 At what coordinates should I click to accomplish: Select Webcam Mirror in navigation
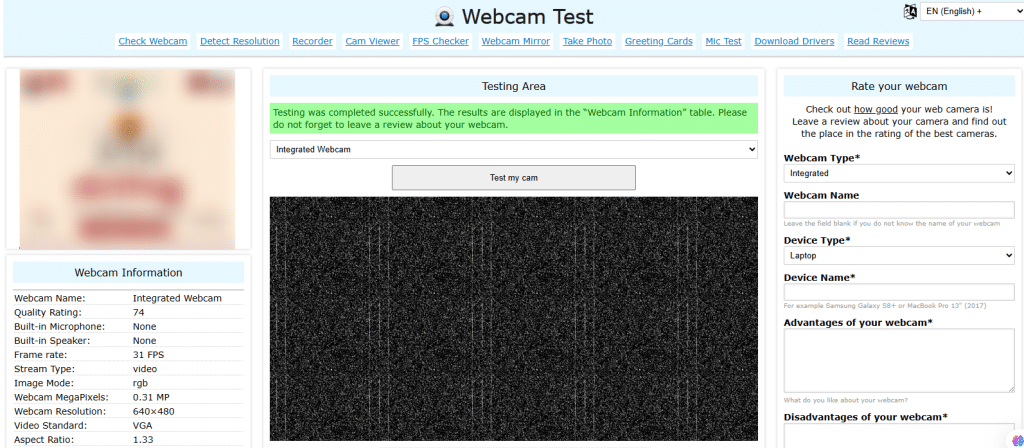[x=515, y=41]
